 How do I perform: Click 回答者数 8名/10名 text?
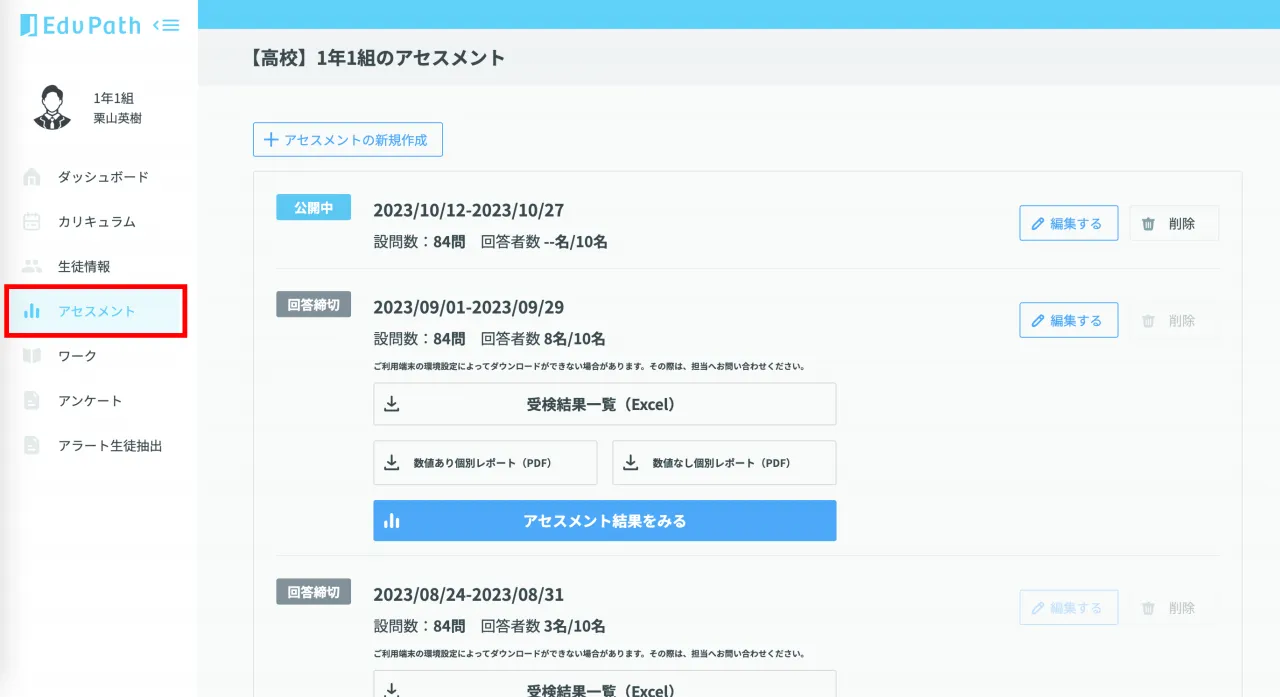[x=543, y=339]
